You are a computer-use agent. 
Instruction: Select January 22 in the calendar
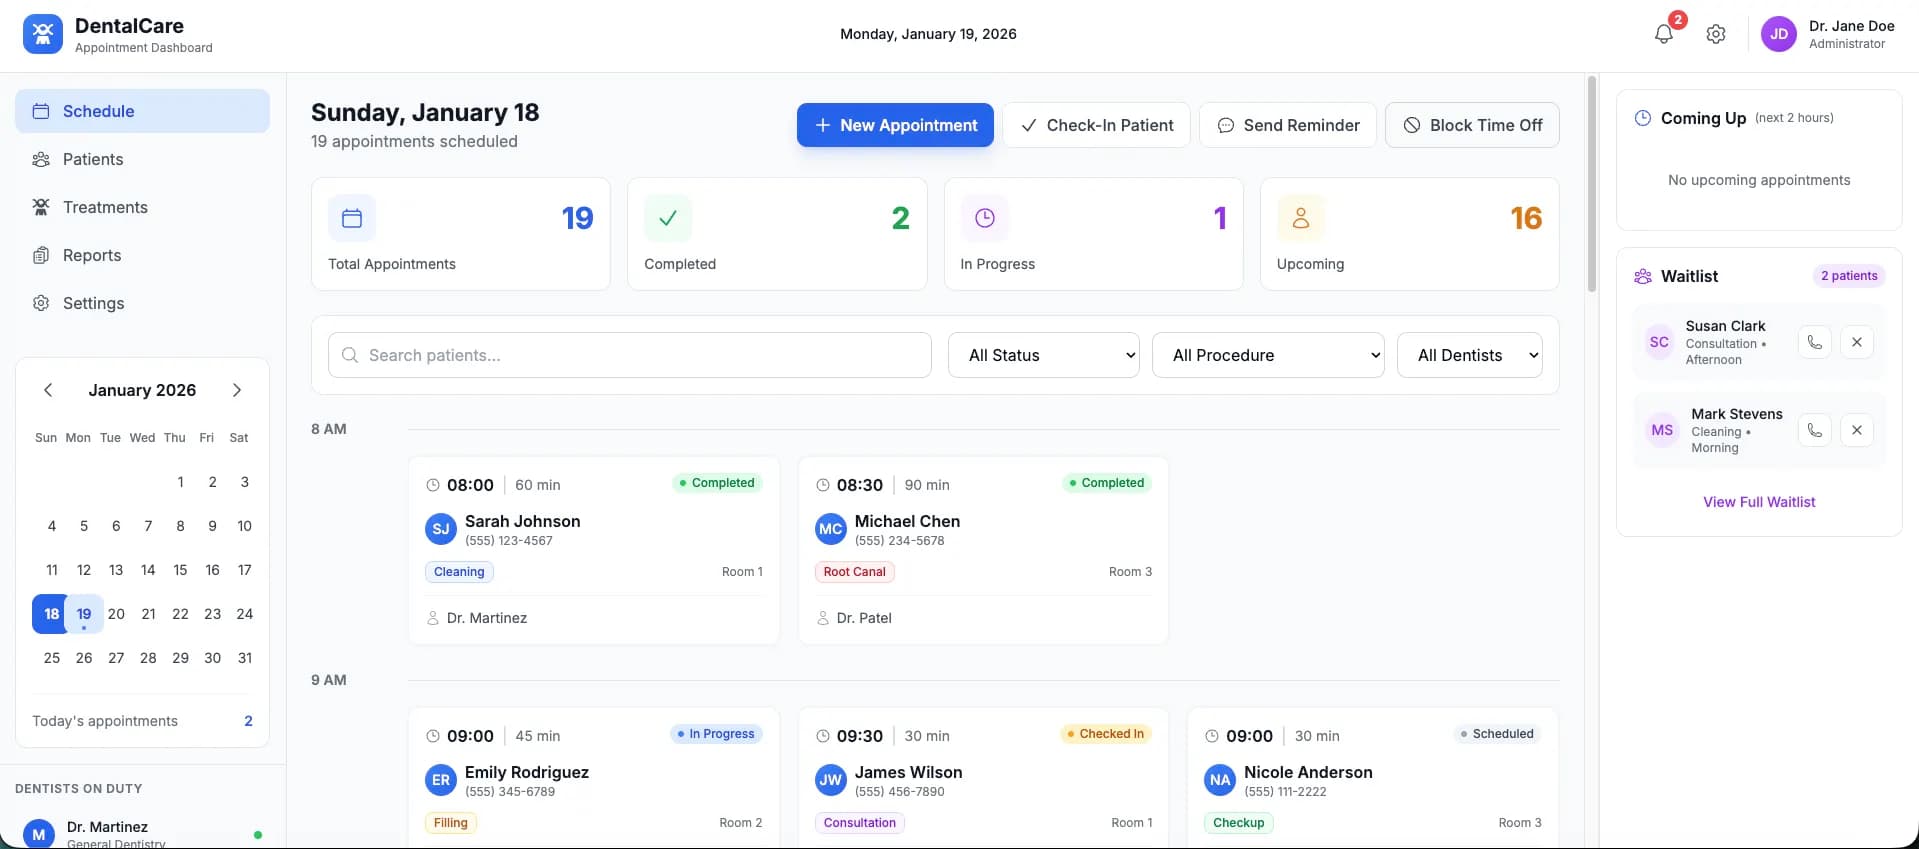[x=180, y=614]
